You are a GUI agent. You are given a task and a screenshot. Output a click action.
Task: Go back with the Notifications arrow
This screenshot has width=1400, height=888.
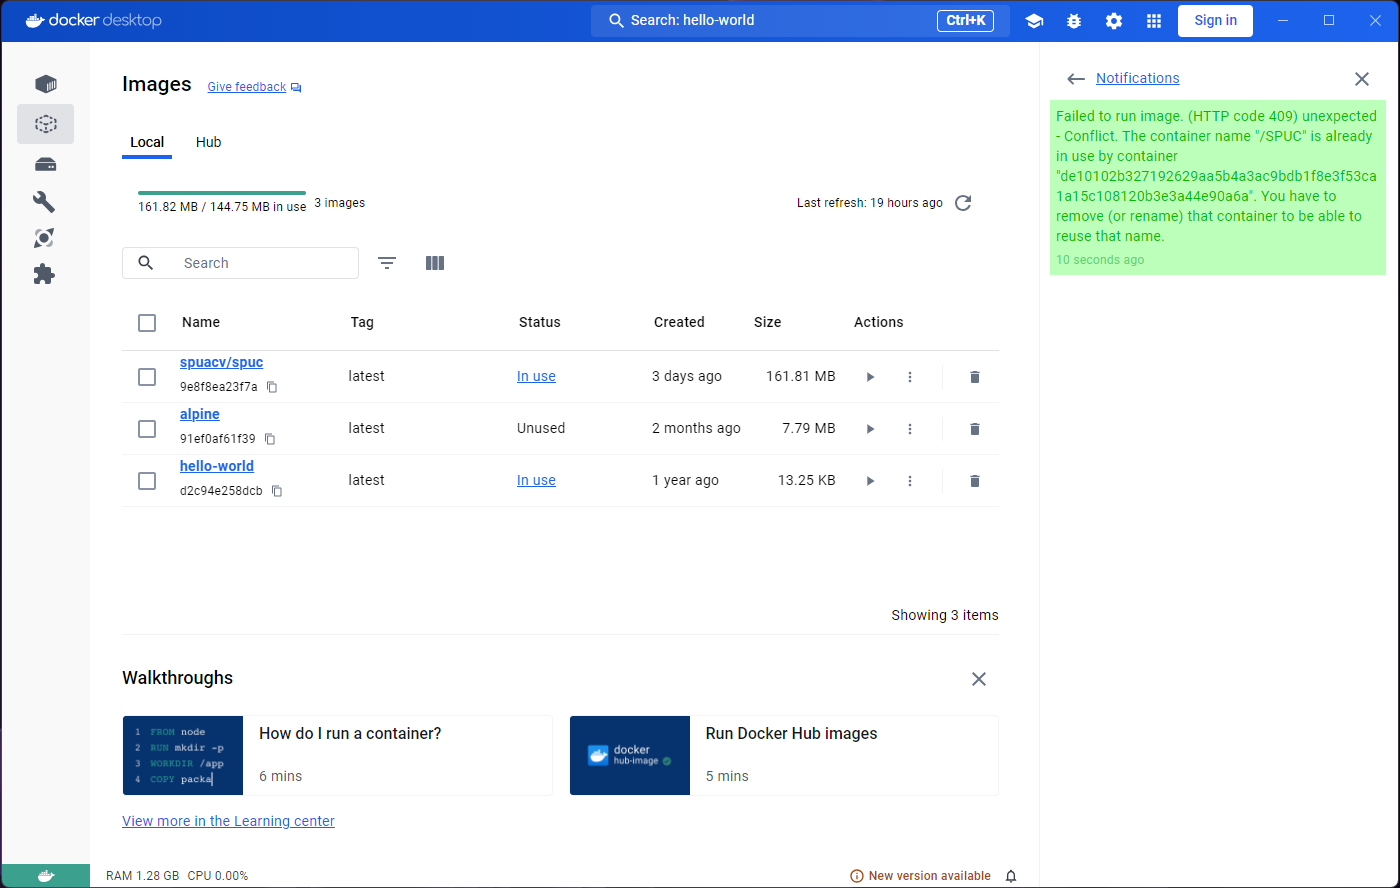tap(1076, 79)
